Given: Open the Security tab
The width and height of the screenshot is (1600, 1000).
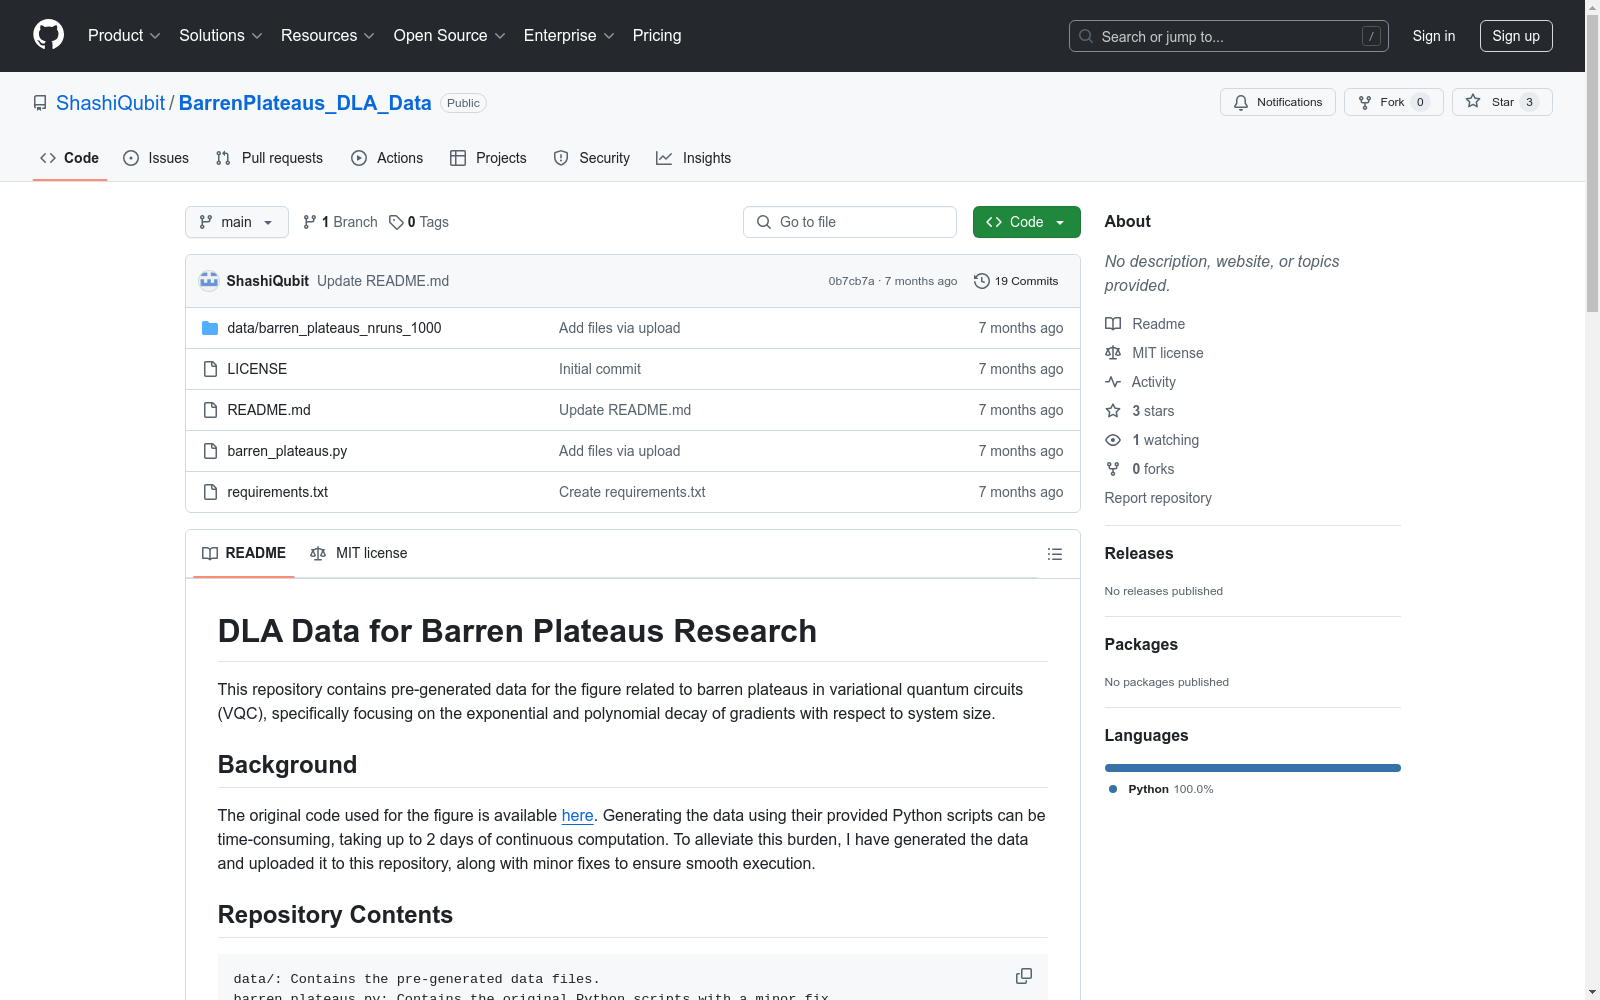Looking at the screenshot, I should (592, 158).
